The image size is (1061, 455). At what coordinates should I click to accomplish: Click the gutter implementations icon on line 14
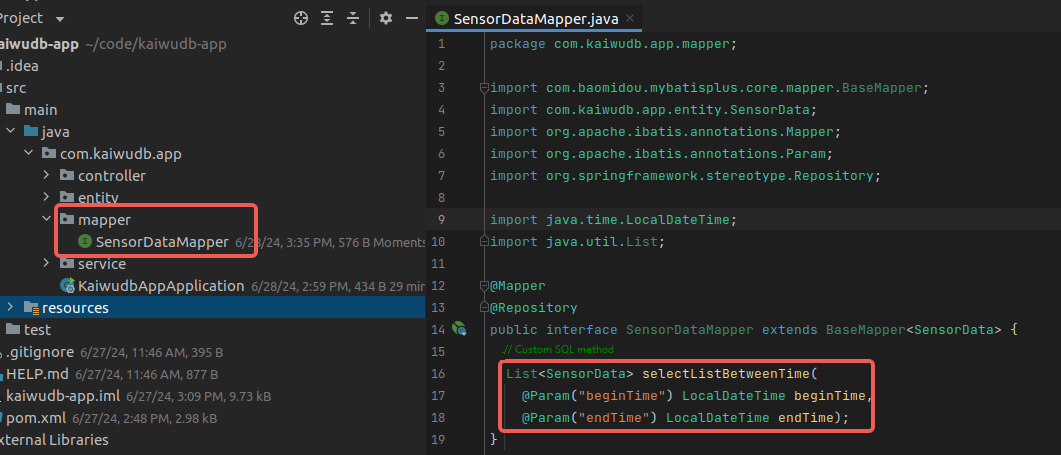459,328
